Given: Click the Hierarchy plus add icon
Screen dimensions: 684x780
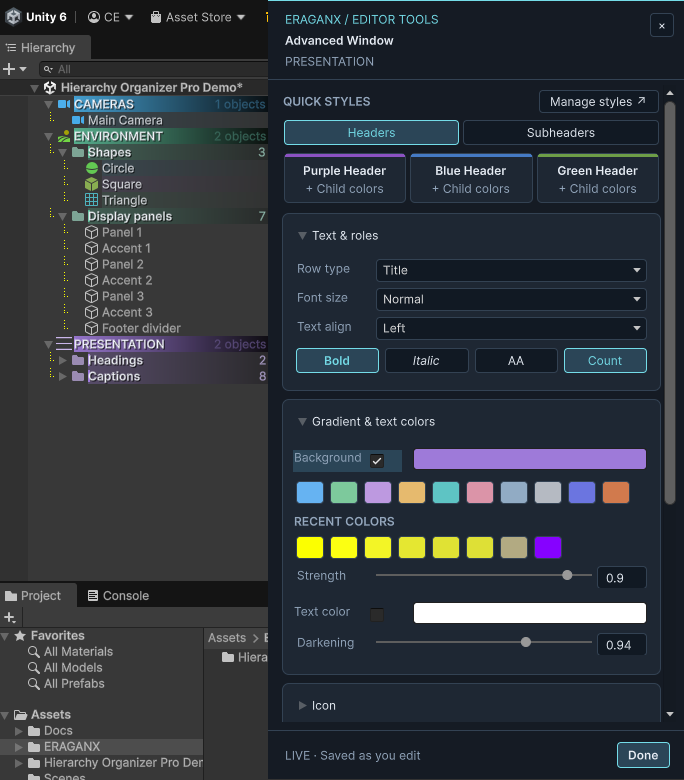Looking at the screenshot, I should point(9,69).
